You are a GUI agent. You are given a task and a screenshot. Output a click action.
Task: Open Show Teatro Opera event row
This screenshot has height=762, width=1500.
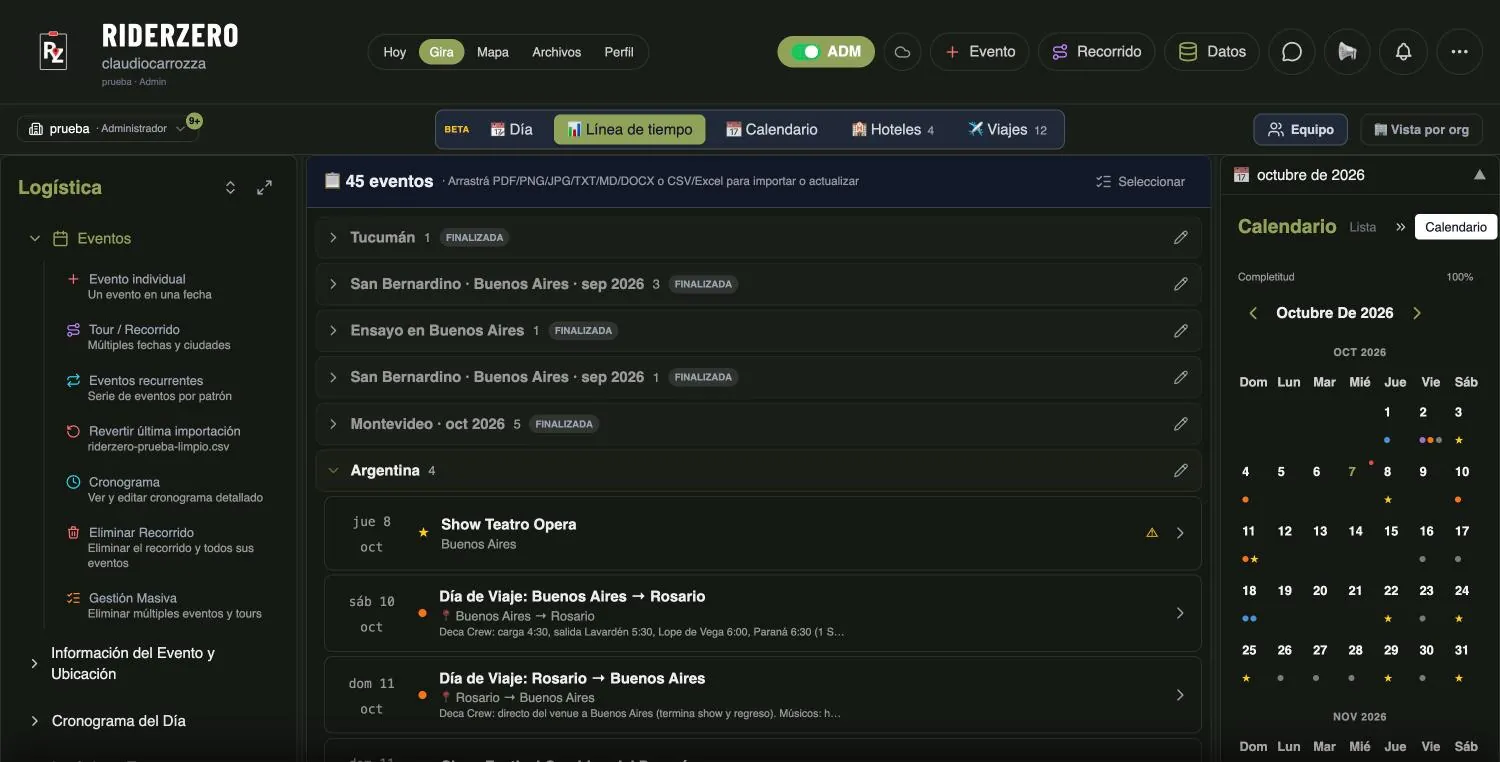coord(762,534)
